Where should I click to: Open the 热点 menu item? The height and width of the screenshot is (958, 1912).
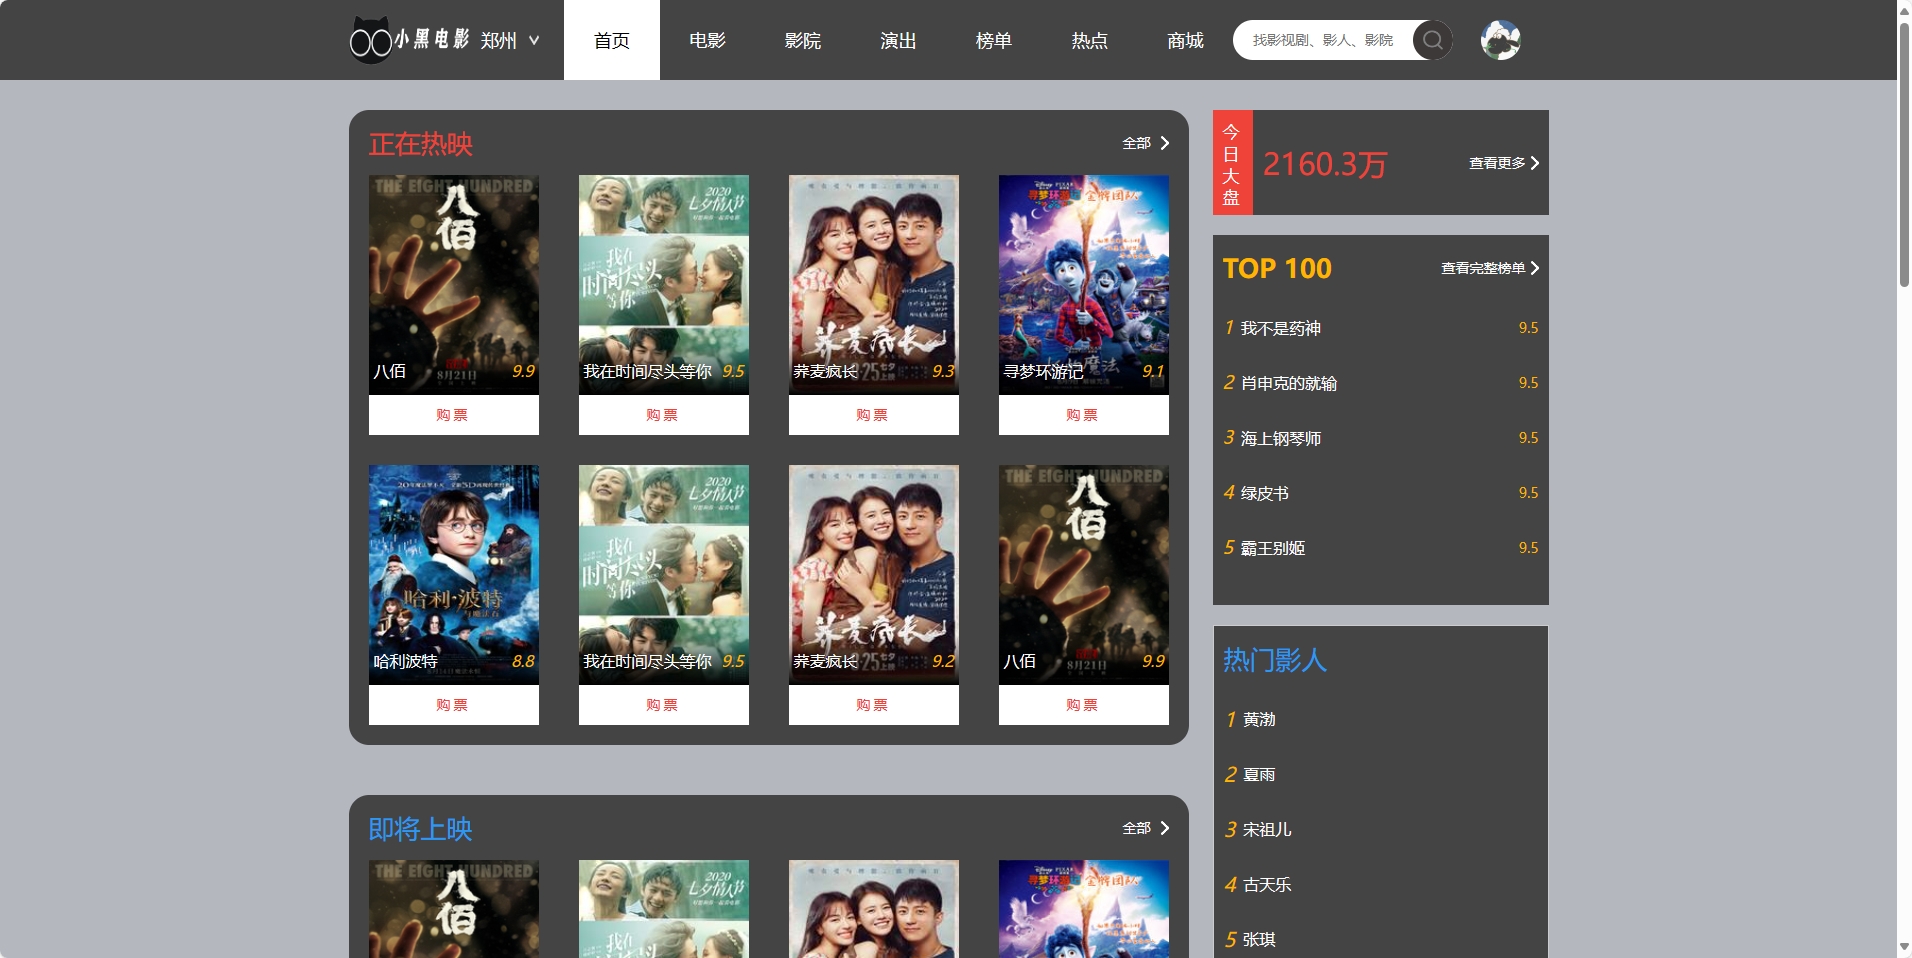(x=1090, y=40)
